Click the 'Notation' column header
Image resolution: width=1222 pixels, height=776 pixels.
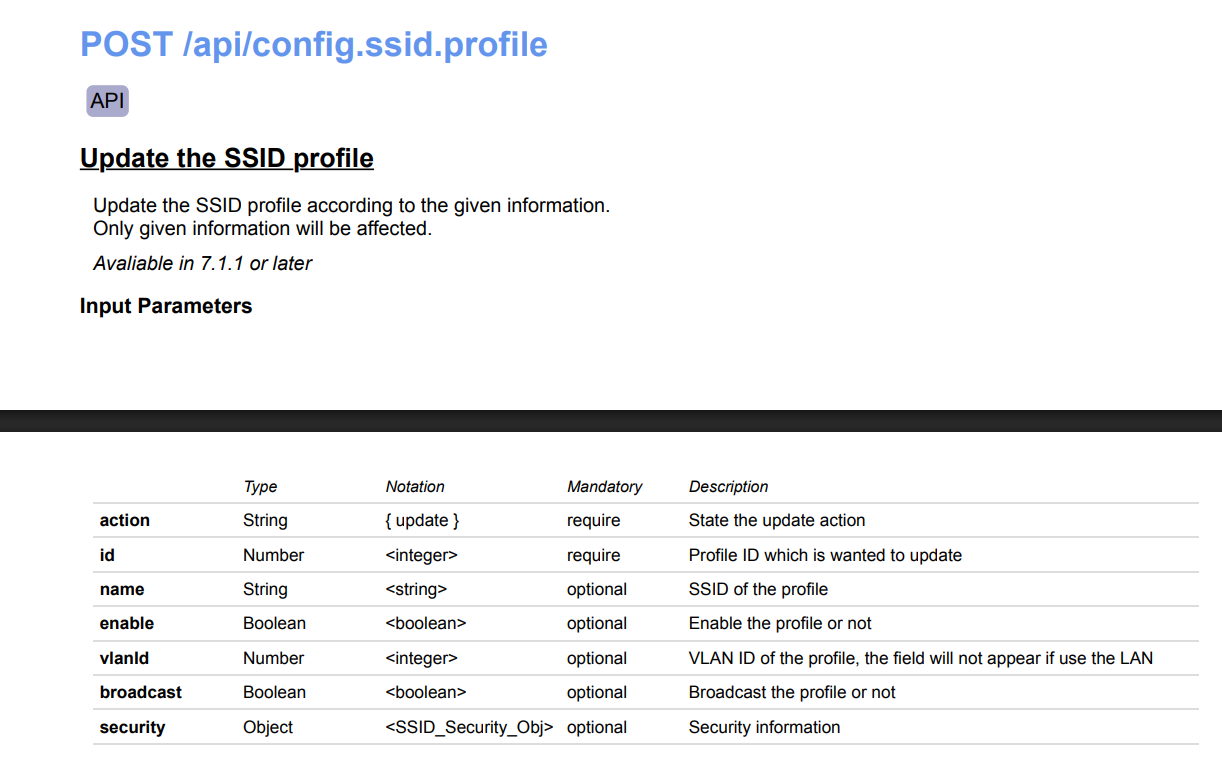coord(415,487)
